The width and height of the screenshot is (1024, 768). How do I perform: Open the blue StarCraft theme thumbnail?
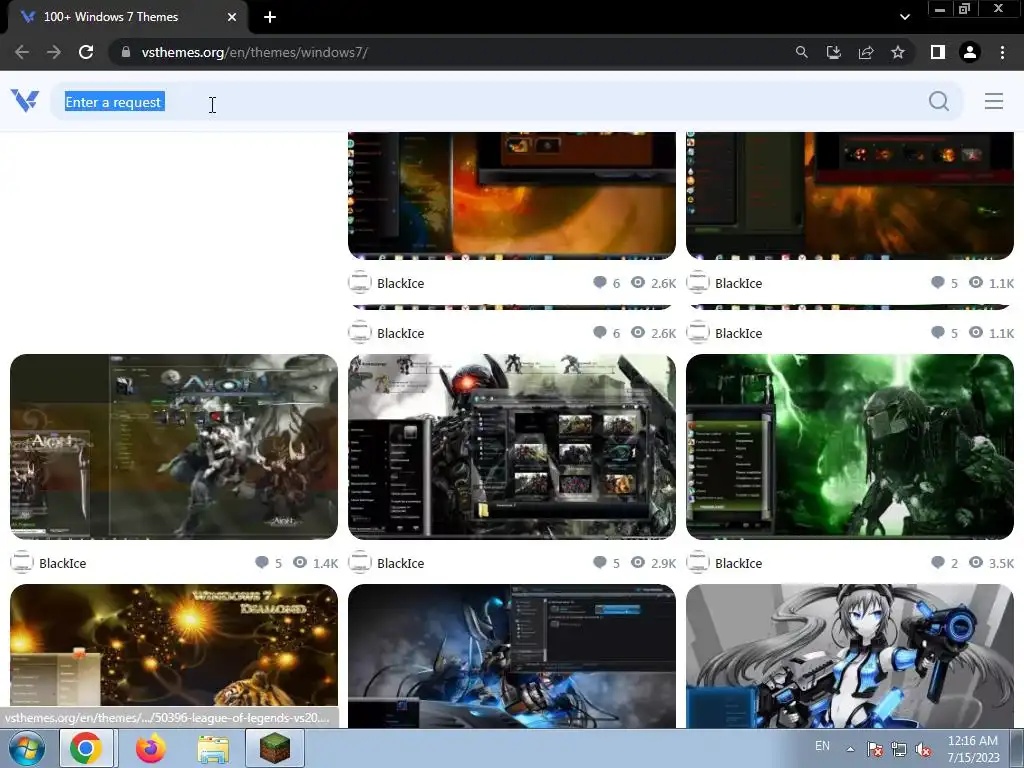512,656
